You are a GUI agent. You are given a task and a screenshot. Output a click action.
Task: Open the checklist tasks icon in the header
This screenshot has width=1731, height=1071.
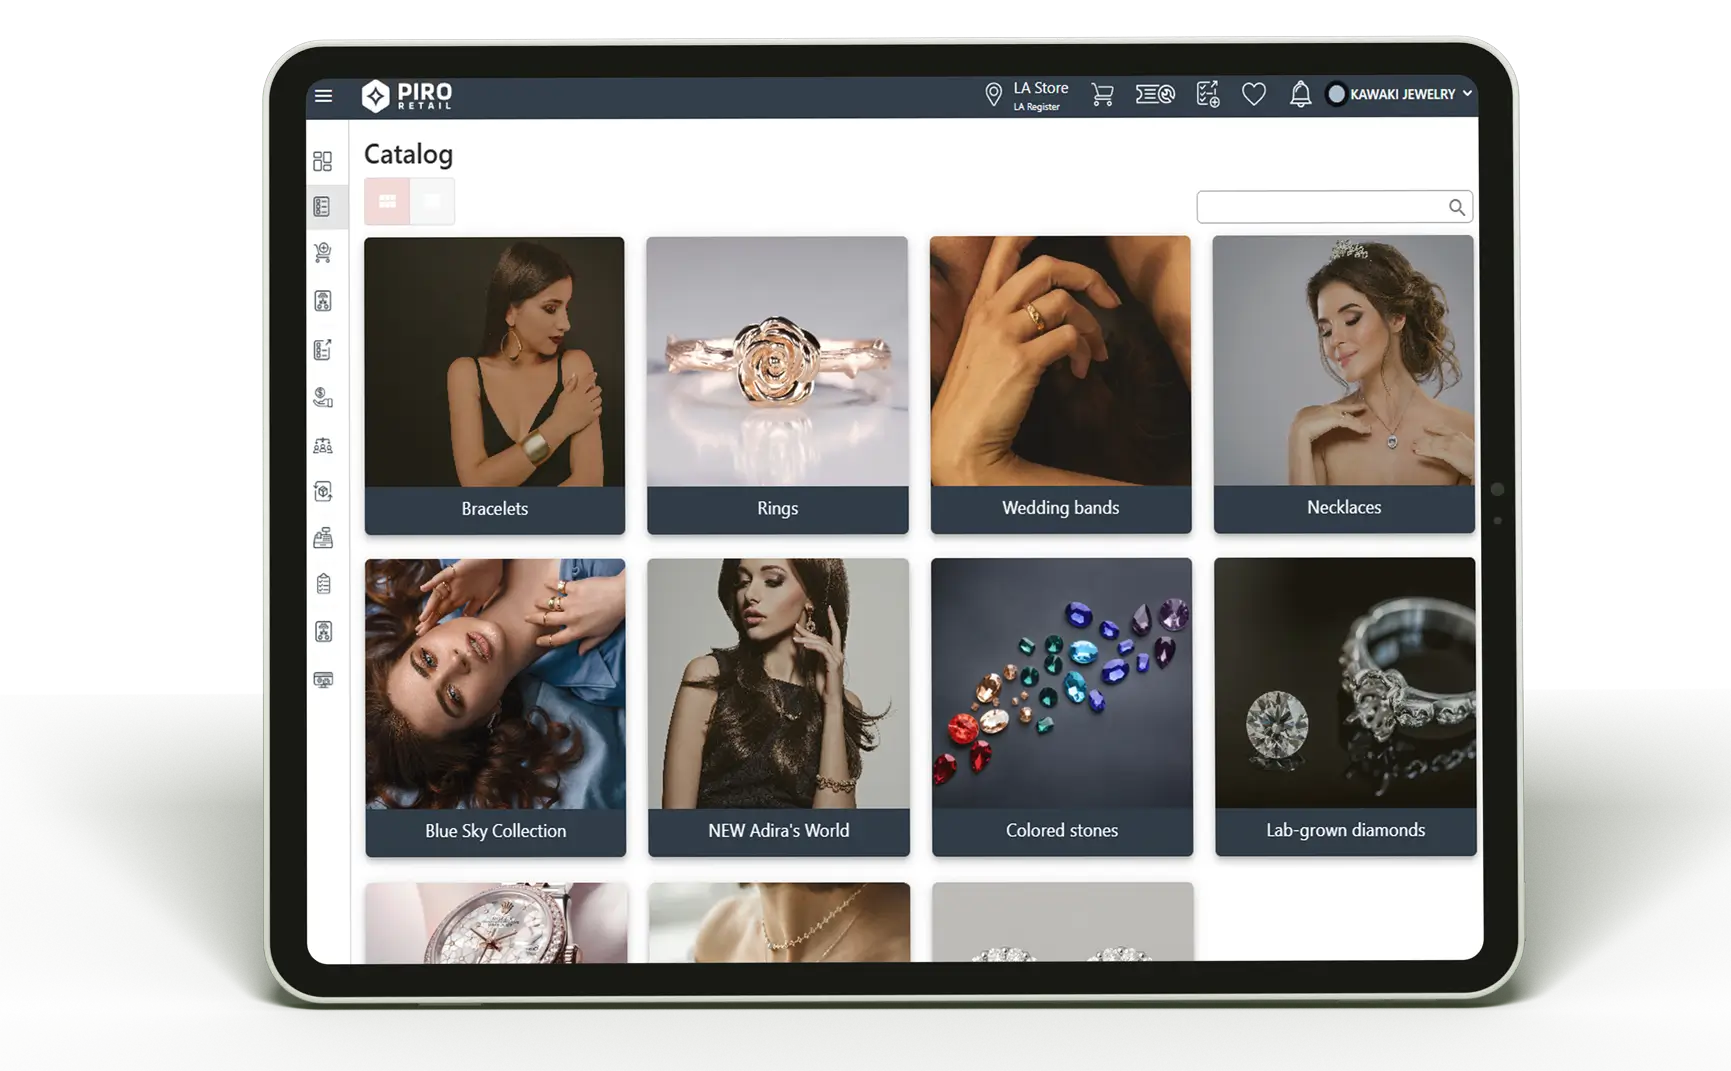pyautogui.click(x=1208, y=95)
